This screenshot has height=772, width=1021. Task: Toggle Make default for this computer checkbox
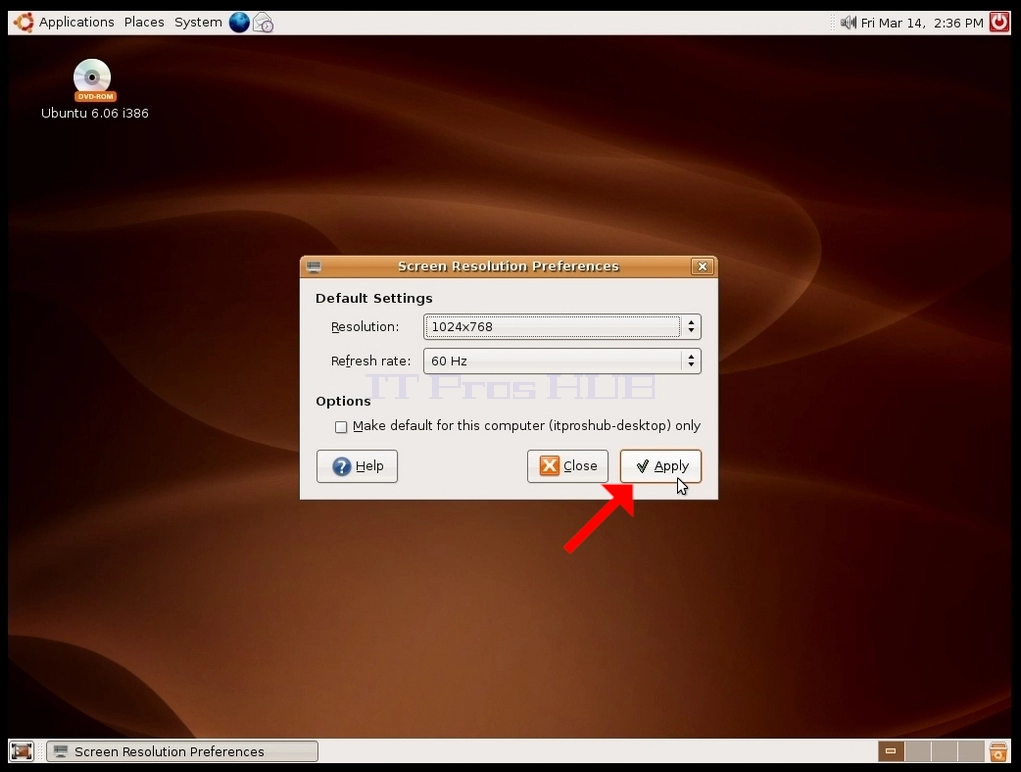[341, 427]
